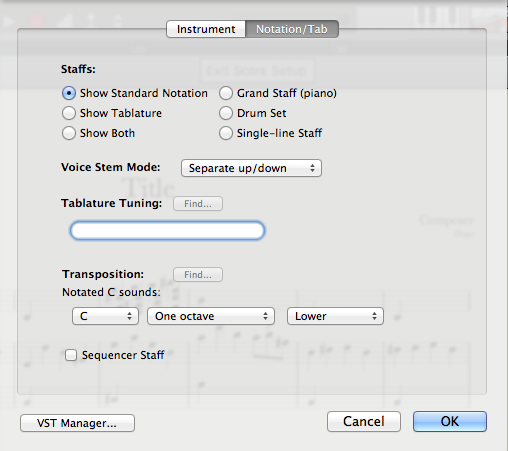Open the One octave interval dropdown
This screenshot has width=508, height=451.
point(211,316)
